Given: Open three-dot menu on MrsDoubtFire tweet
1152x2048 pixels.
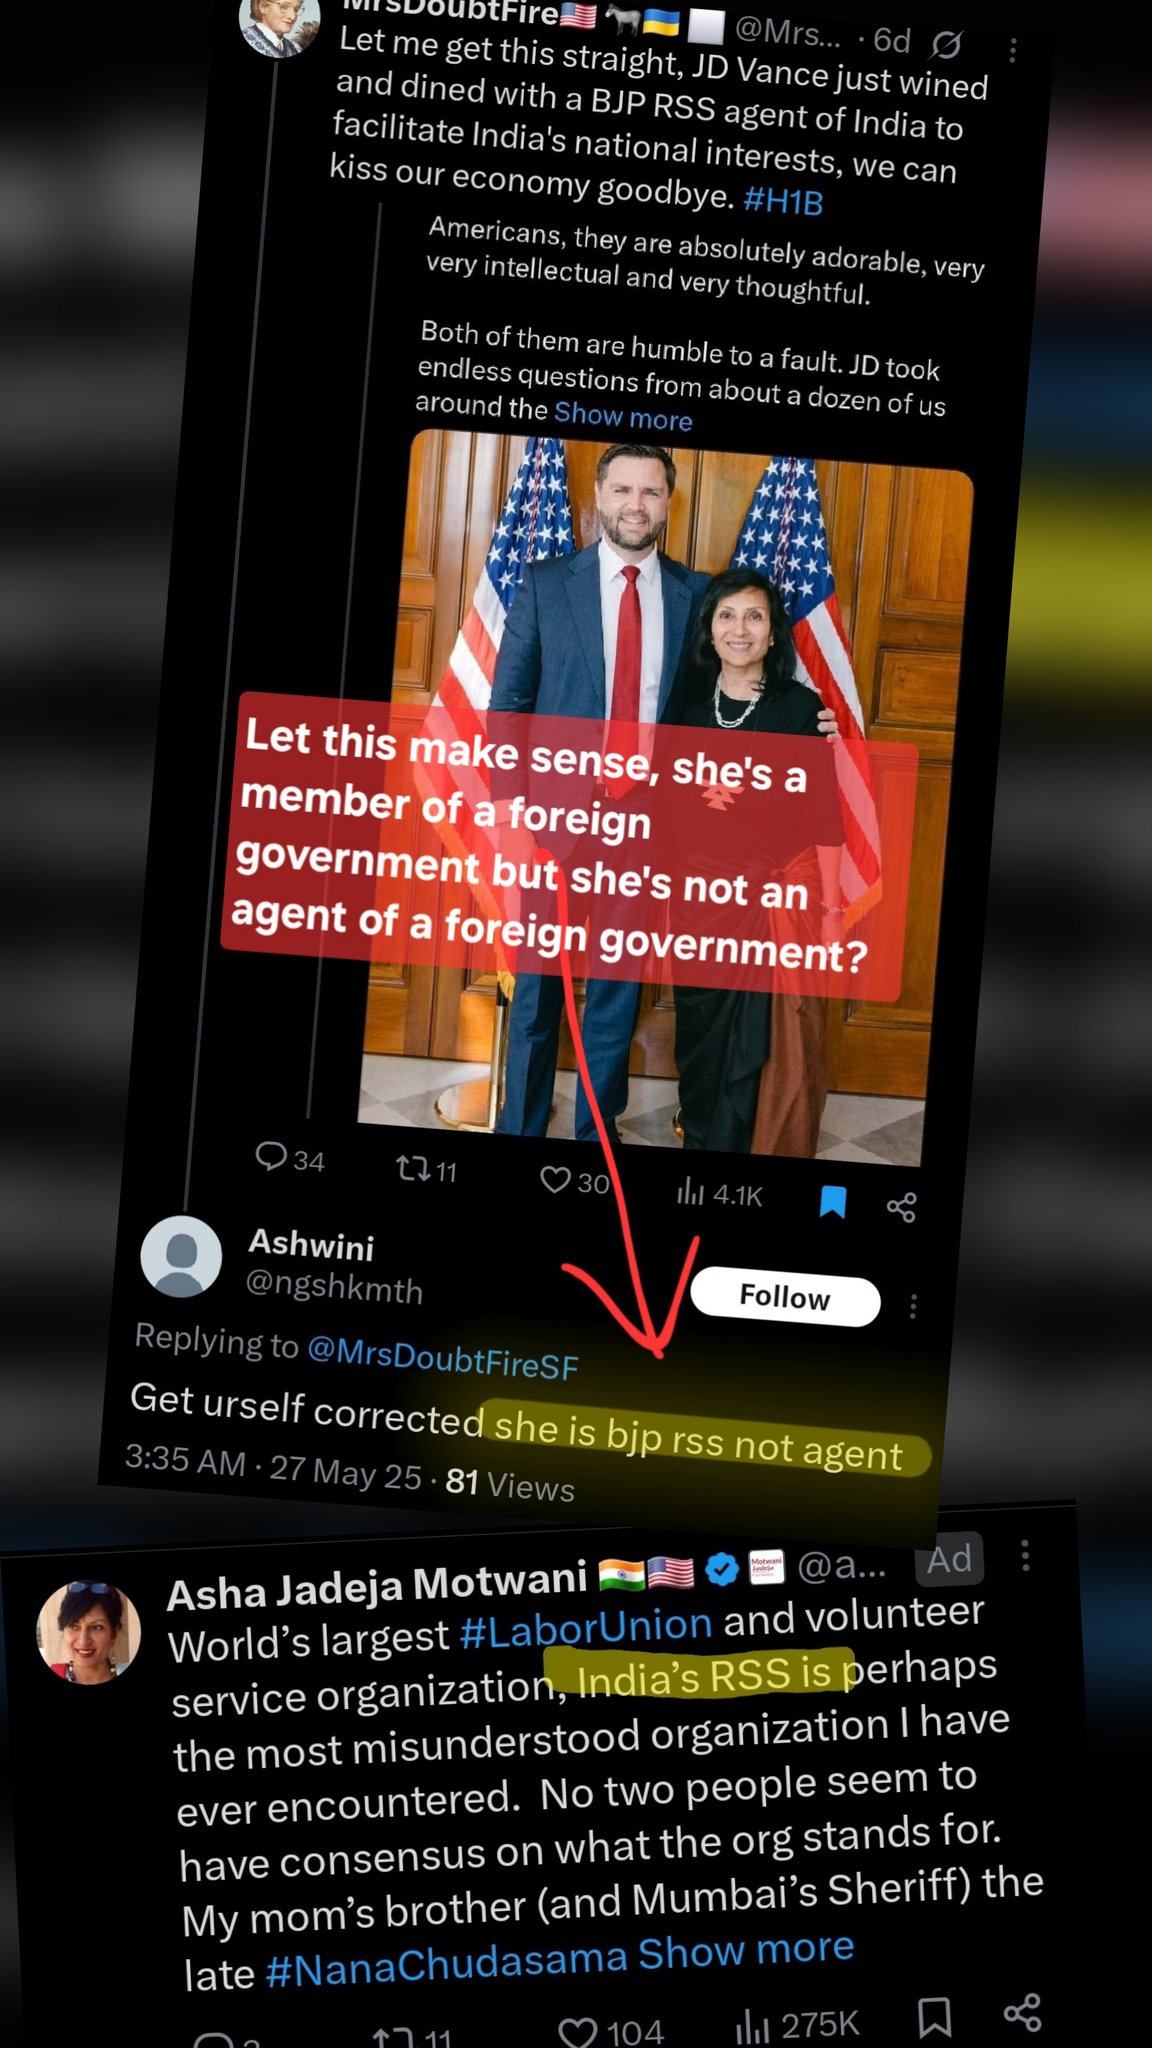Looking at the screenshot, I should point(1013,50).
